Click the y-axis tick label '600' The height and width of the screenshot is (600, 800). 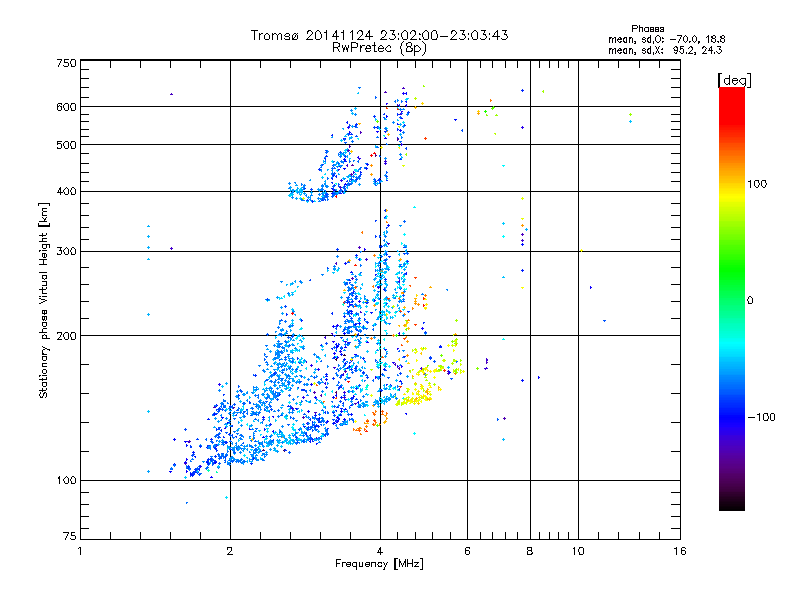click(x=67, y=107)
